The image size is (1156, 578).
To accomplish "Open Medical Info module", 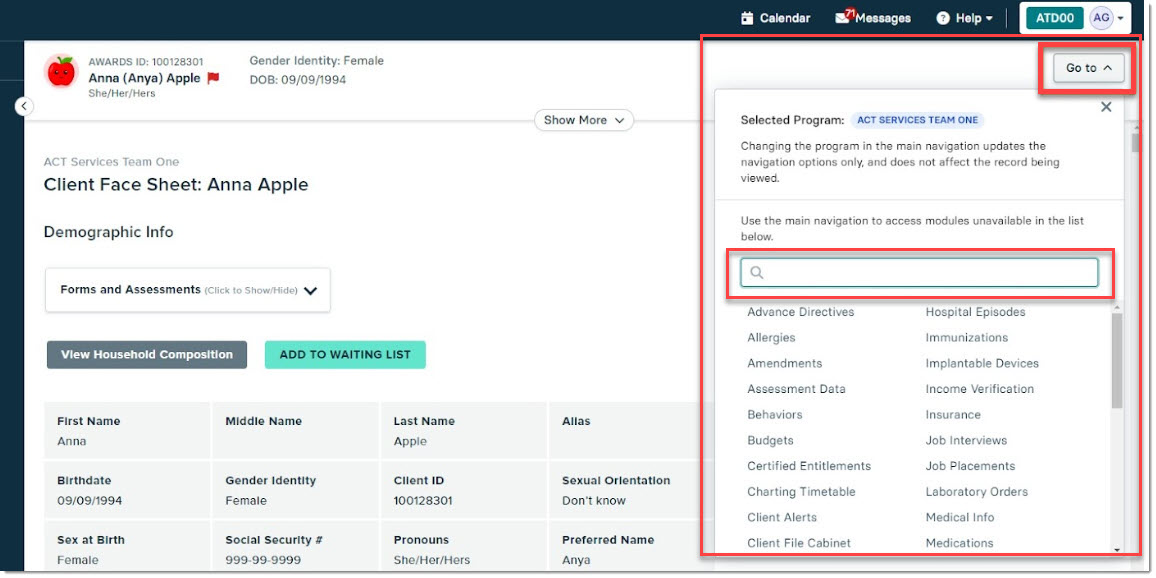I will coord(960,518).
